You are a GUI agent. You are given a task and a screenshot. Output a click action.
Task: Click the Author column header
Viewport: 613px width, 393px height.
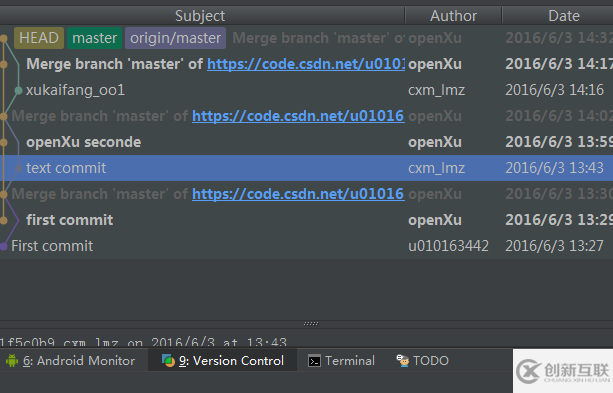pos(453,16)
